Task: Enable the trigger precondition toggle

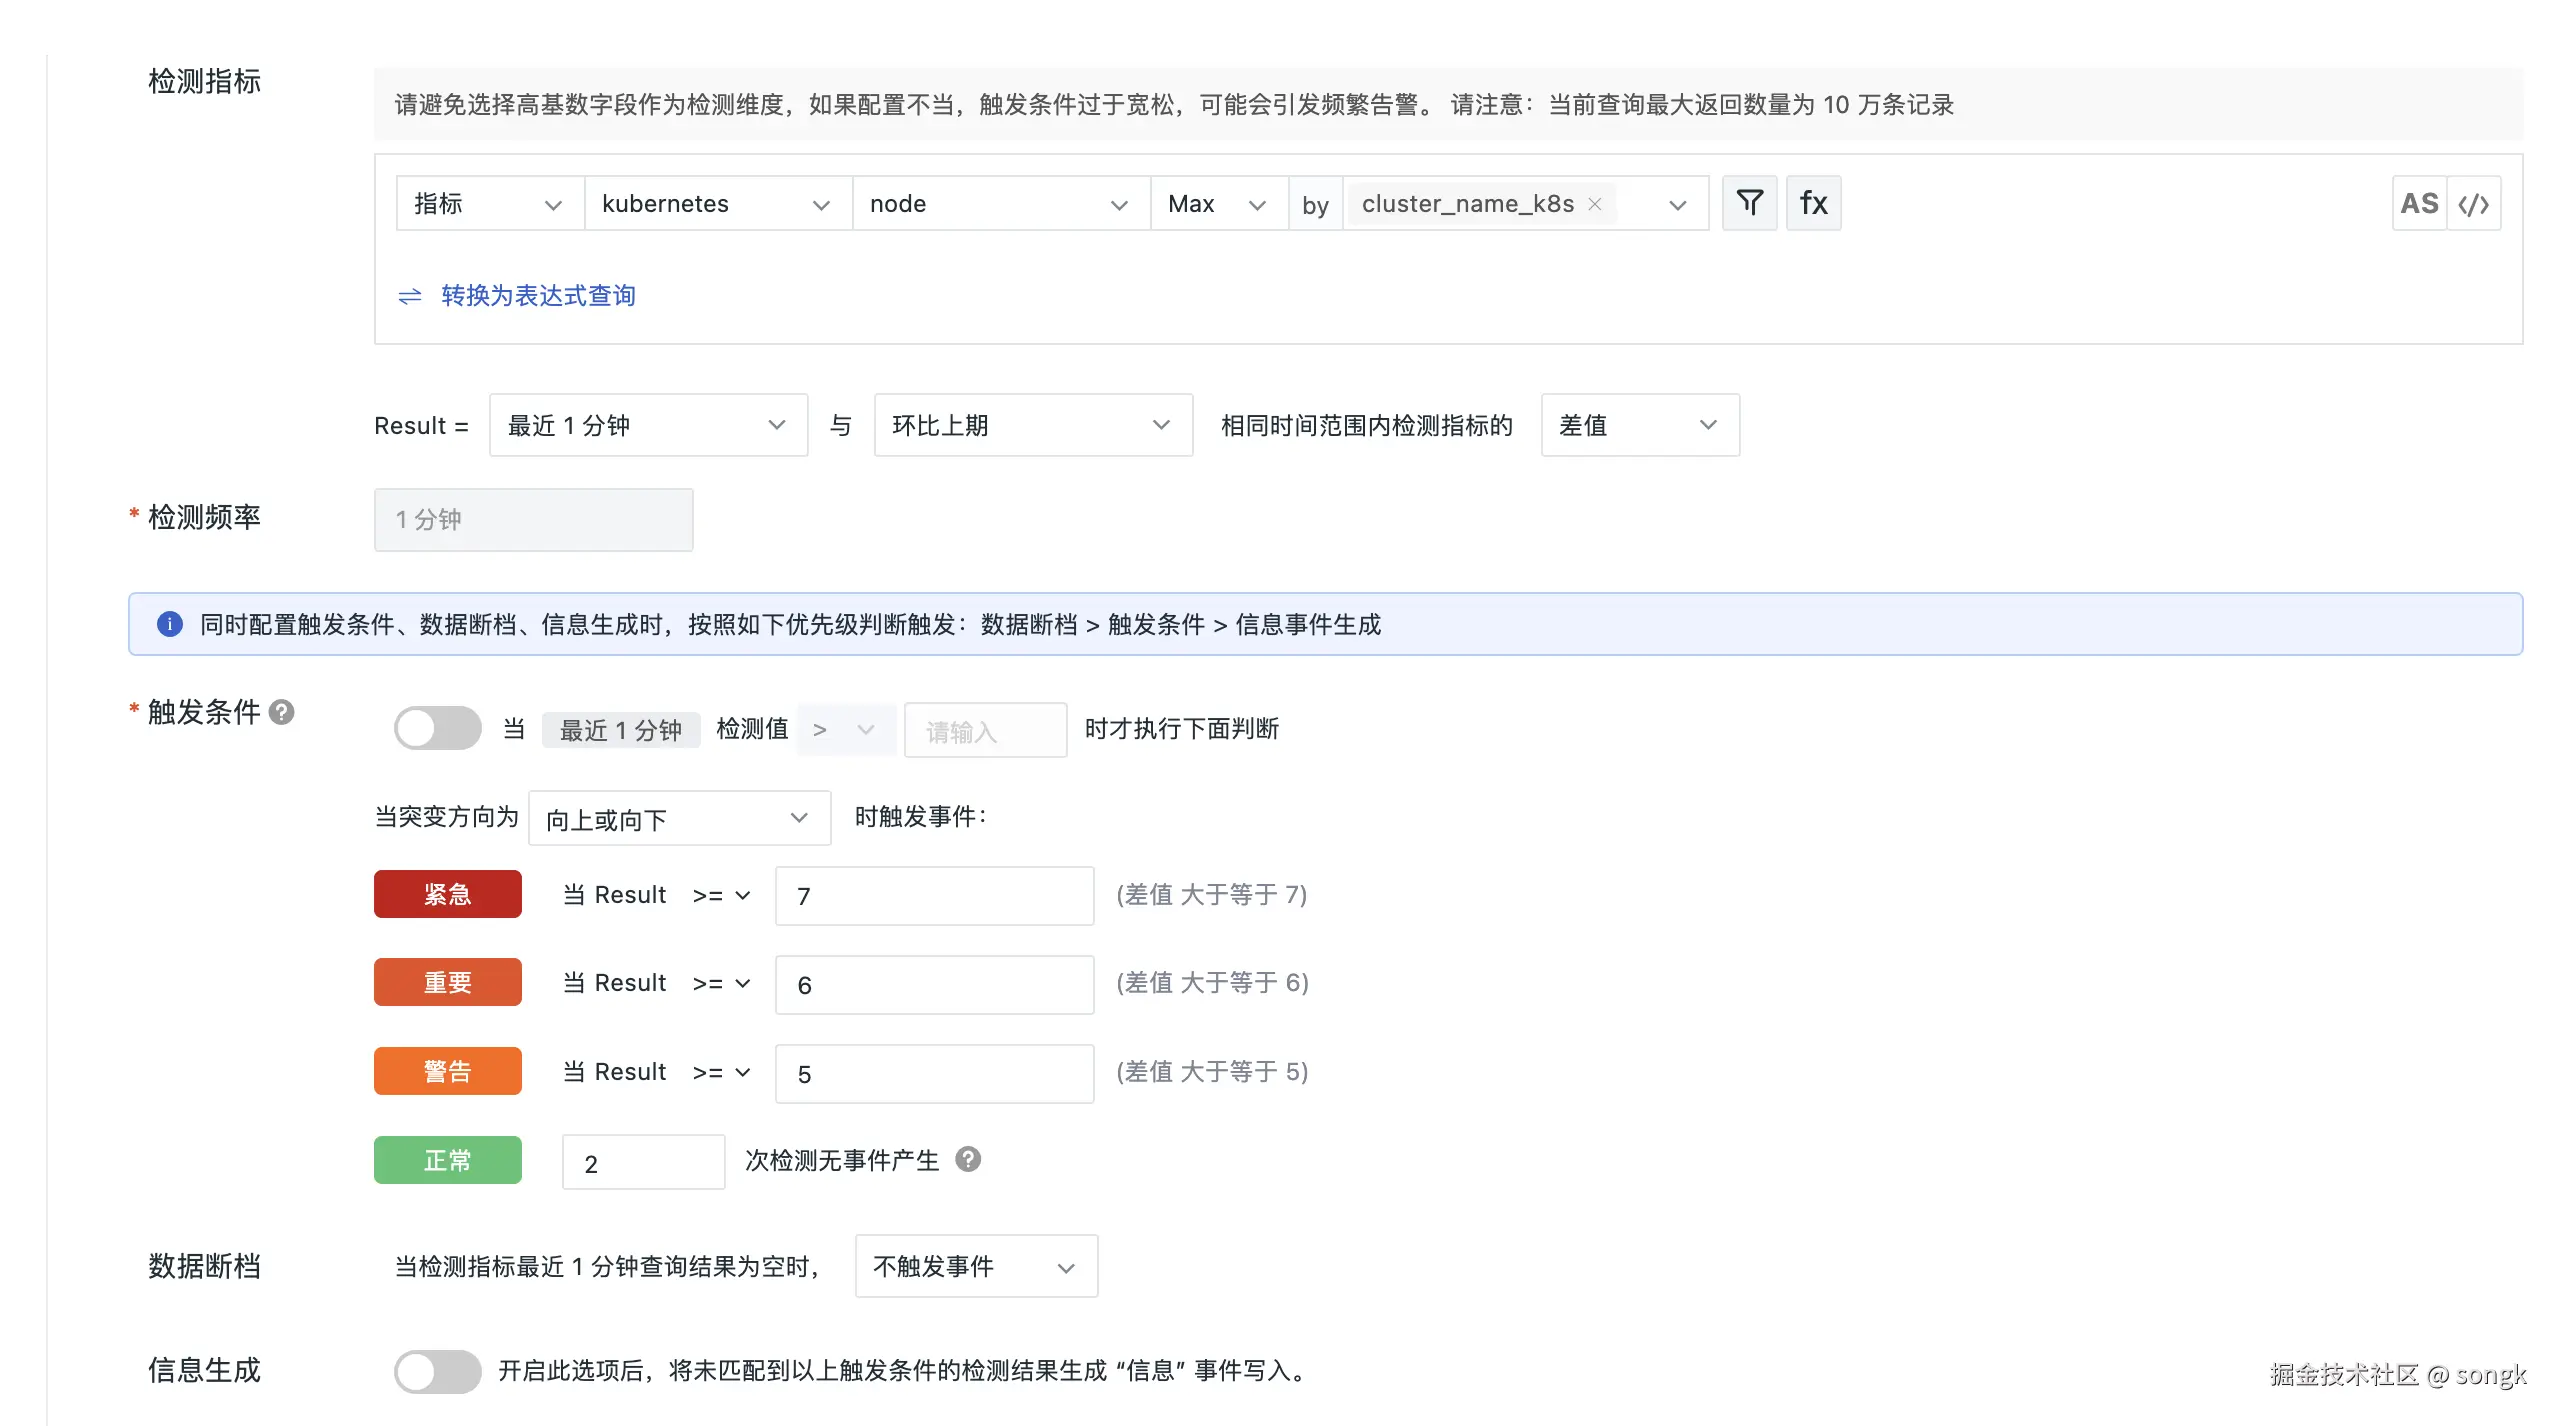Action: (x=437, y=728)
